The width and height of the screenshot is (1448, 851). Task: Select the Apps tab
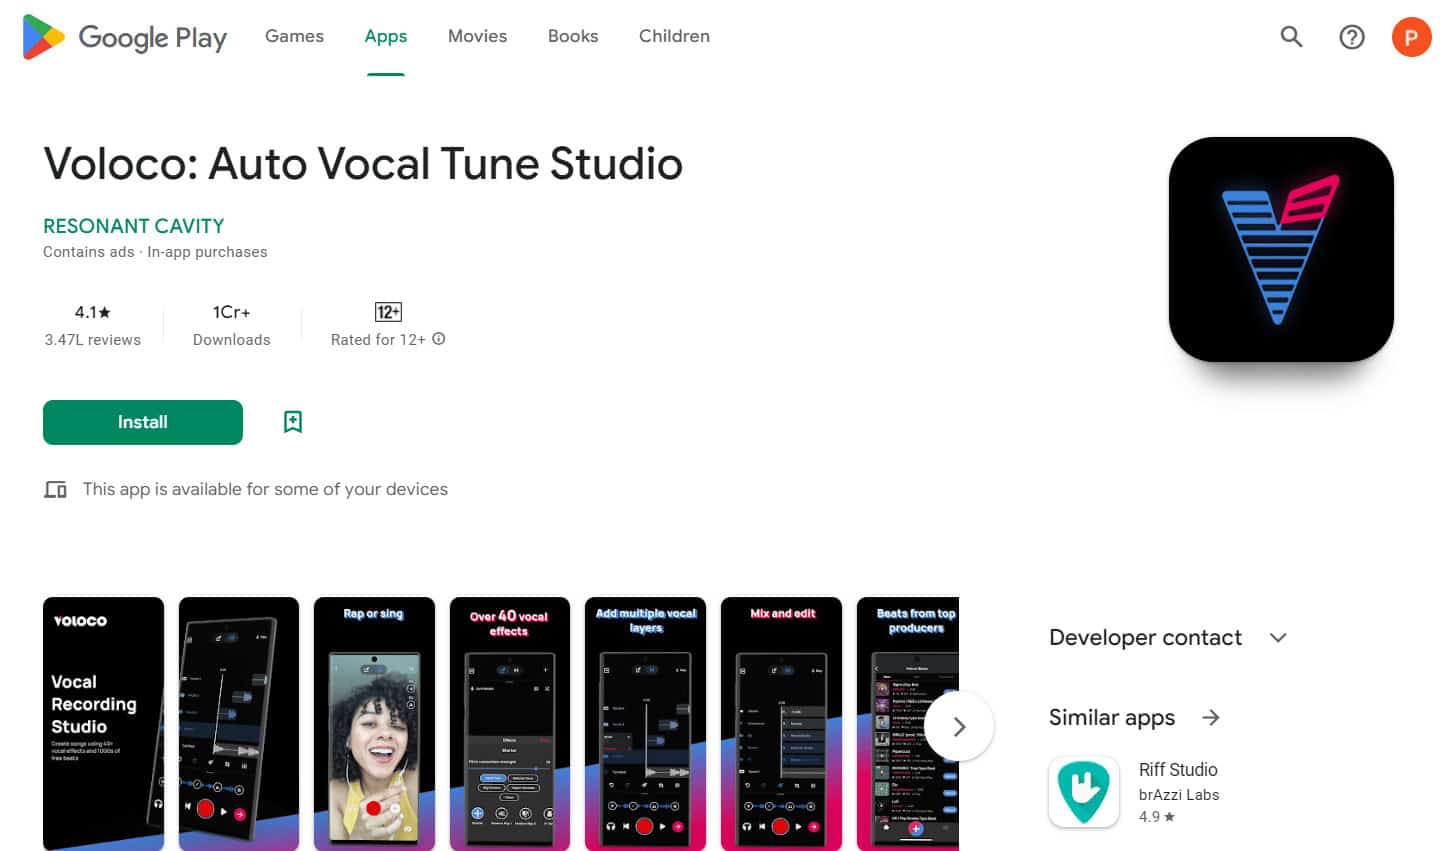pos(385,36)
